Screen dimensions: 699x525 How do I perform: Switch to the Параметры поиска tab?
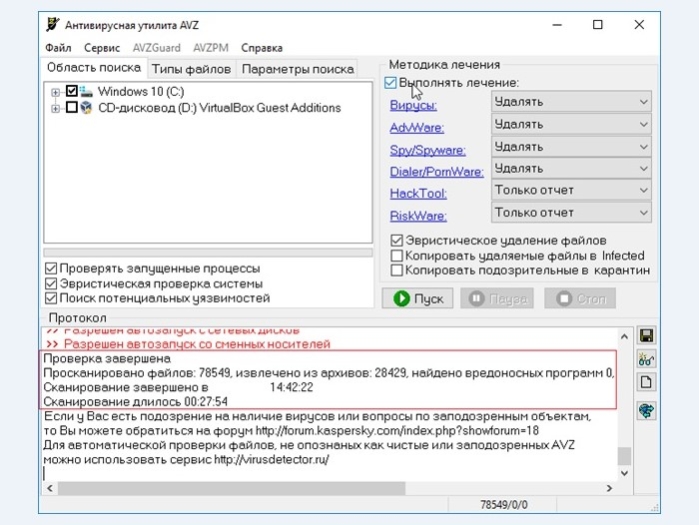[297, 69]
